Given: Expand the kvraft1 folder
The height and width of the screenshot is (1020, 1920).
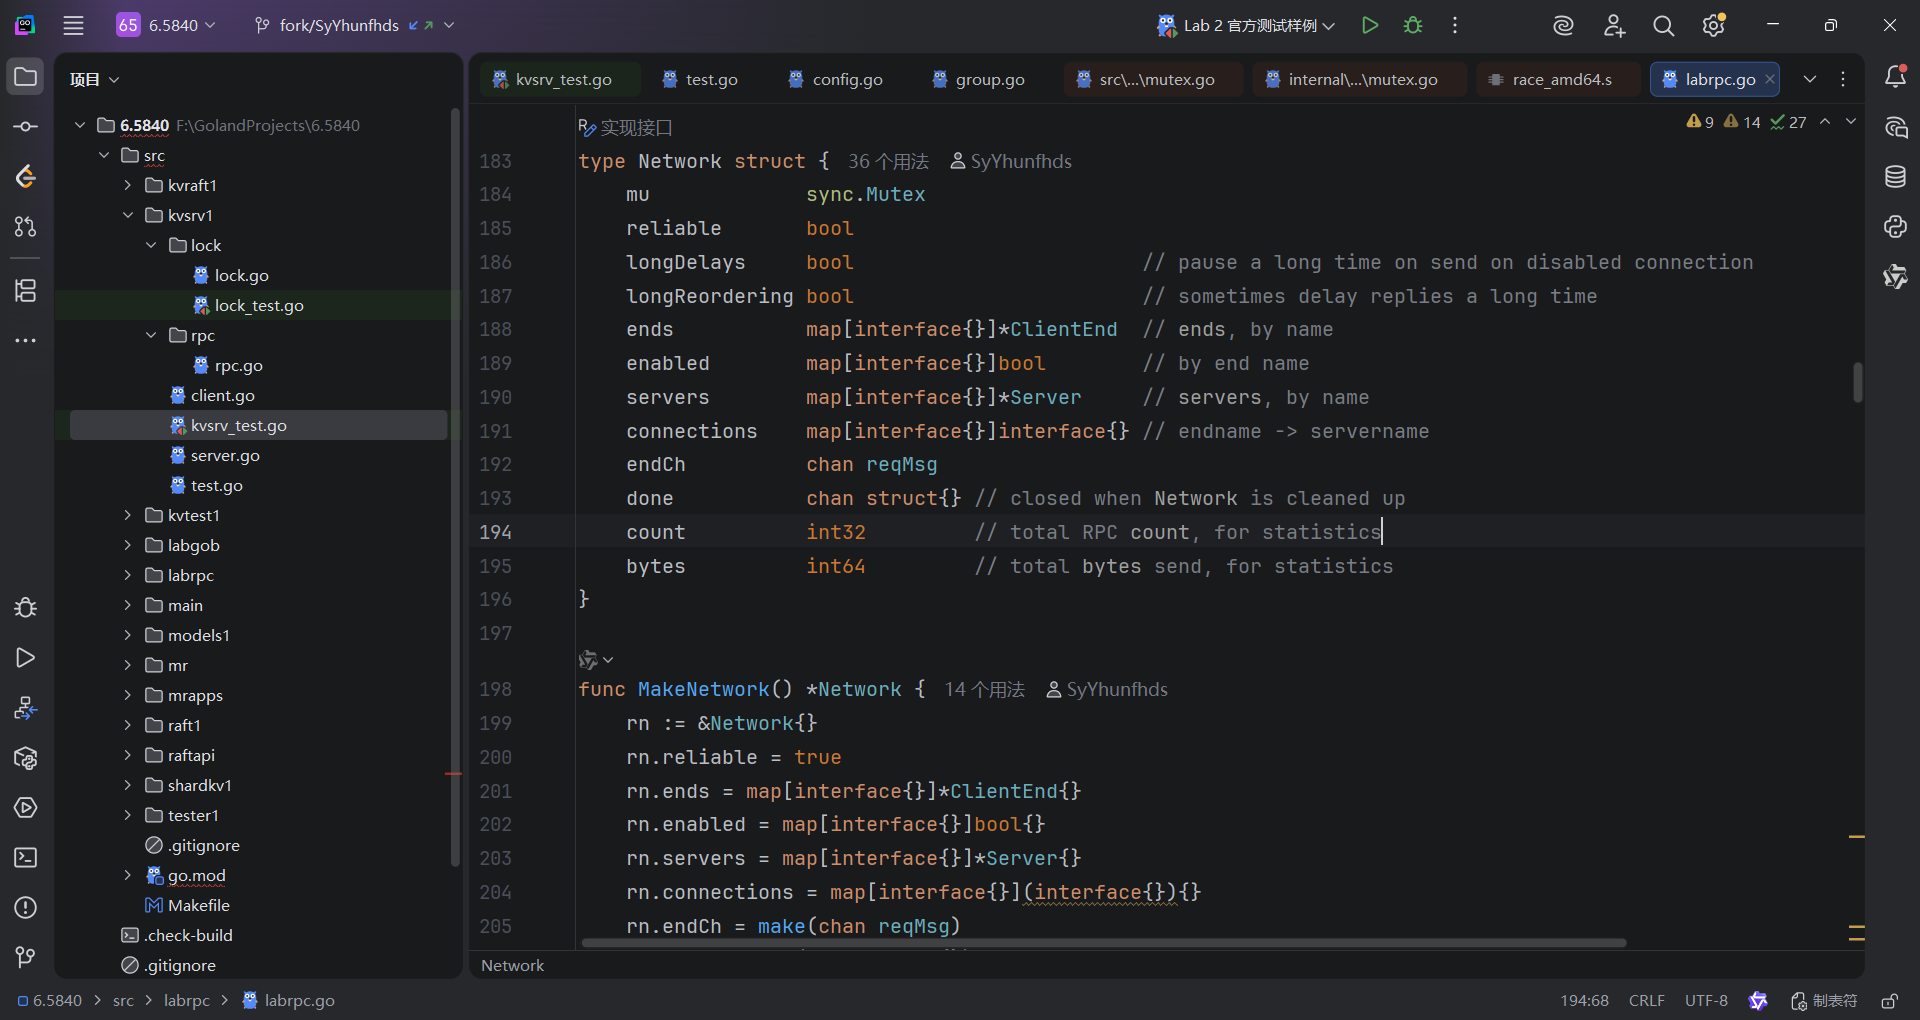Looking at the screenshot, I should click(128, 185).
